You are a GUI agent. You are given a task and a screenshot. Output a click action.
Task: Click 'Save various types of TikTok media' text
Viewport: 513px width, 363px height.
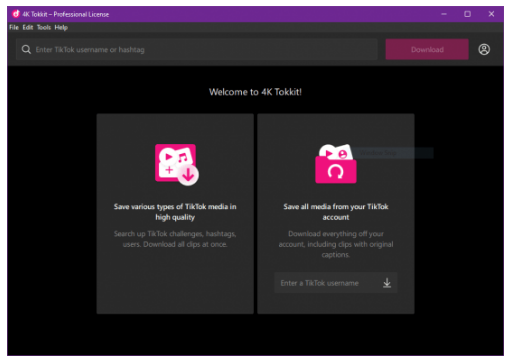pyautogui.click(x=175, y=212)
